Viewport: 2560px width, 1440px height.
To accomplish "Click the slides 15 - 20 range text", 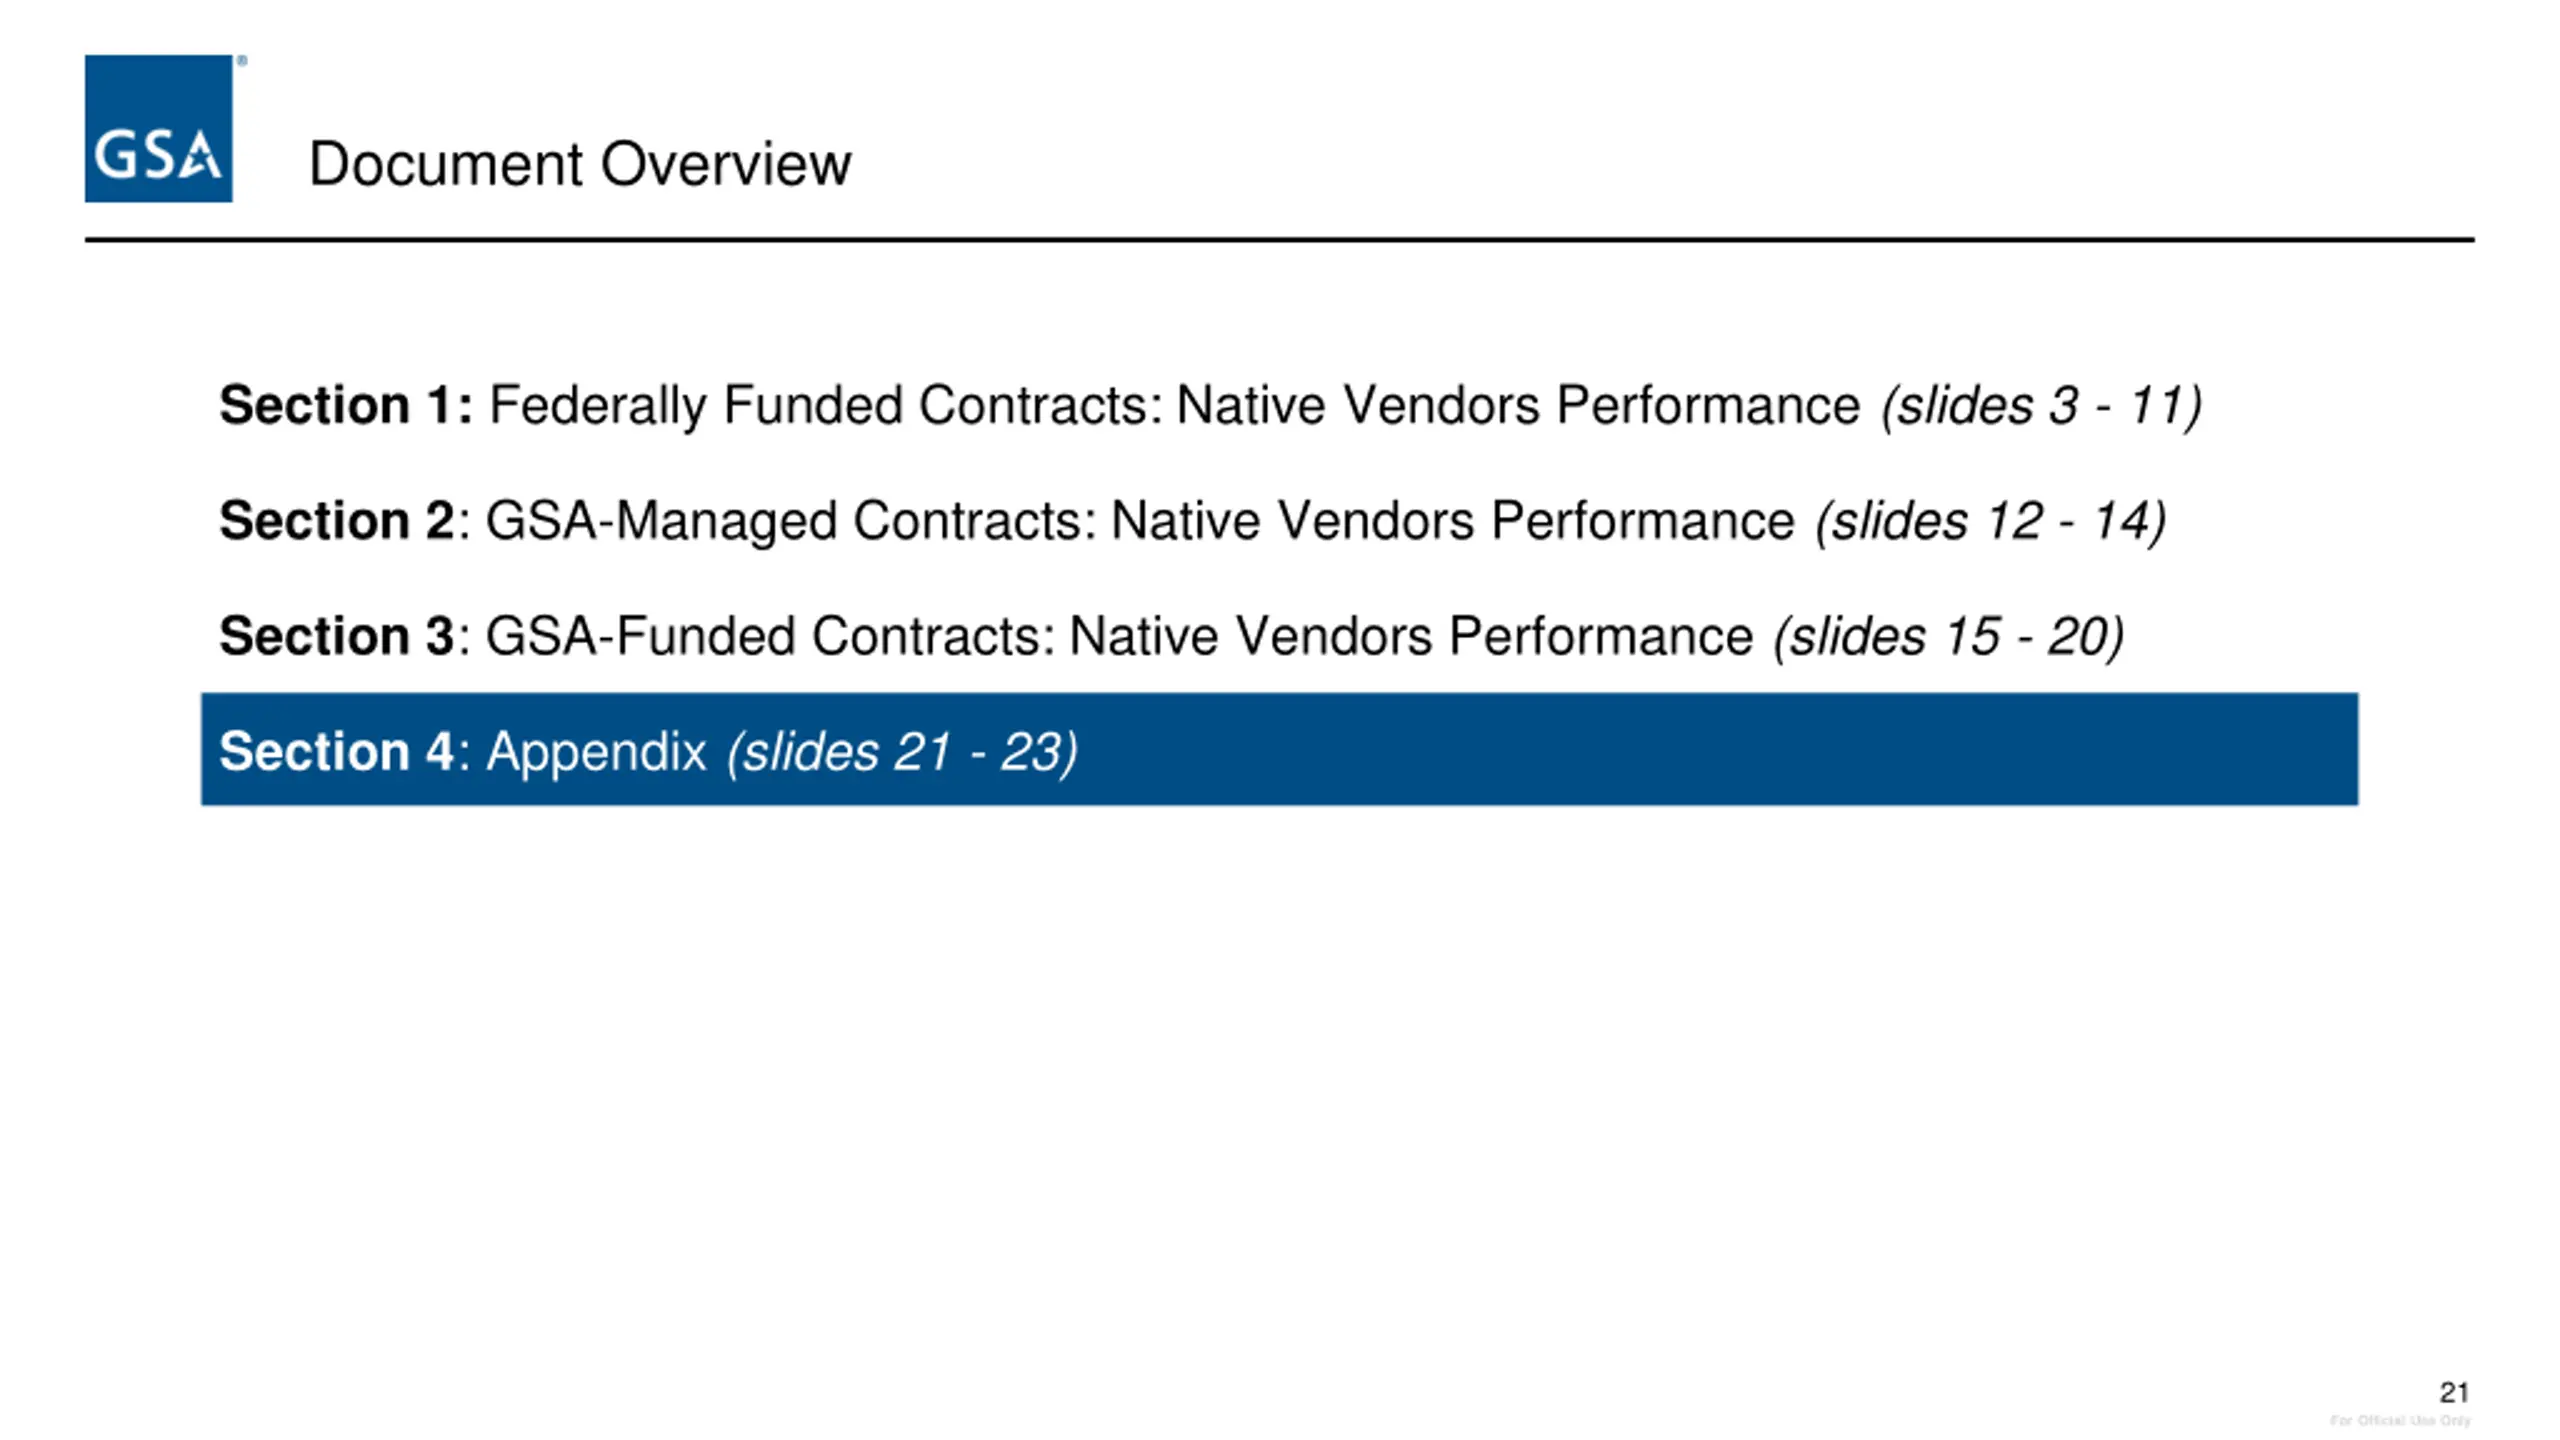I will tap(1948, 636).
